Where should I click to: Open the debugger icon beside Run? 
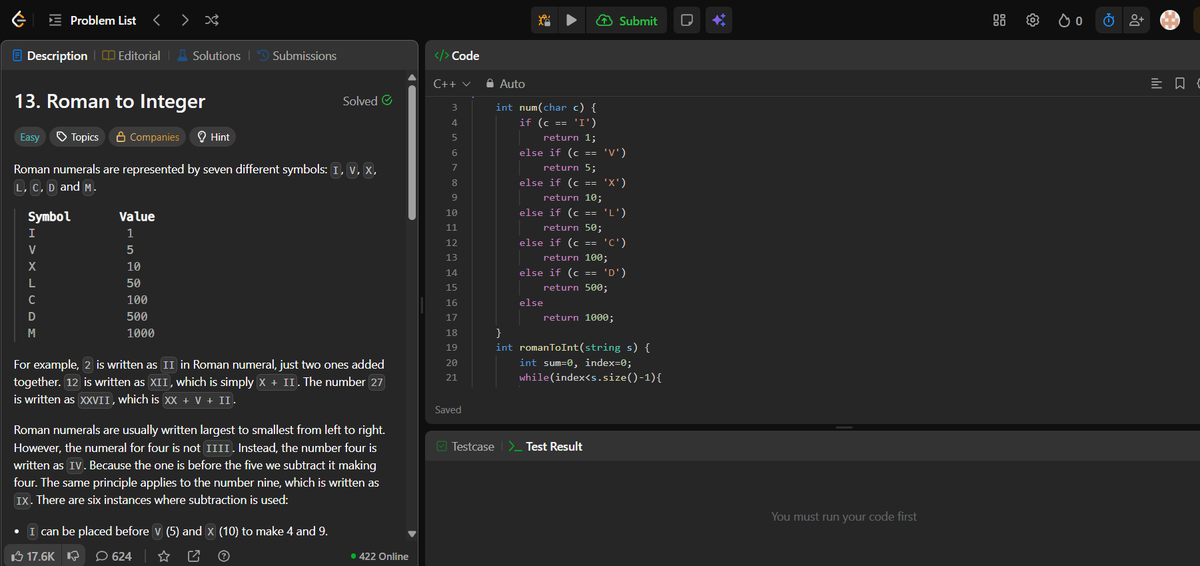(543, 20)
